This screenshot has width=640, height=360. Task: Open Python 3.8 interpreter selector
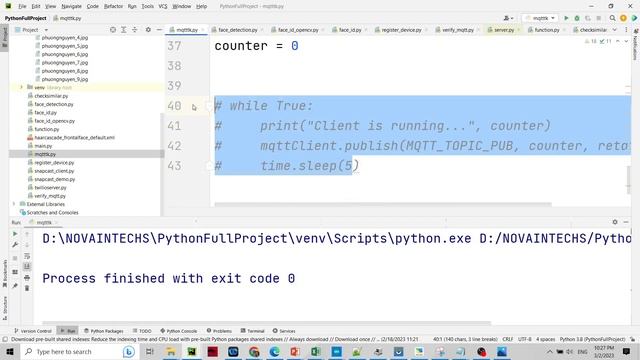[x=592, y=340]
